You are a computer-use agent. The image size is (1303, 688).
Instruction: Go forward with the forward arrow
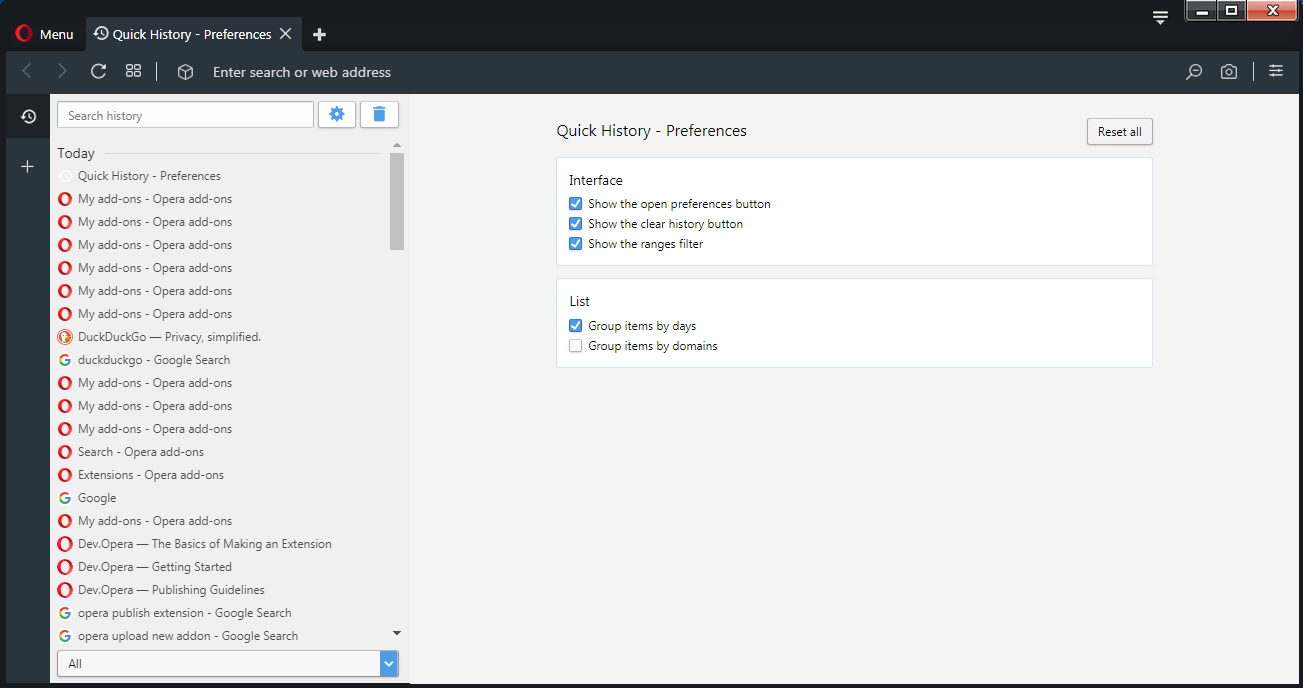(x=62, y=71)
